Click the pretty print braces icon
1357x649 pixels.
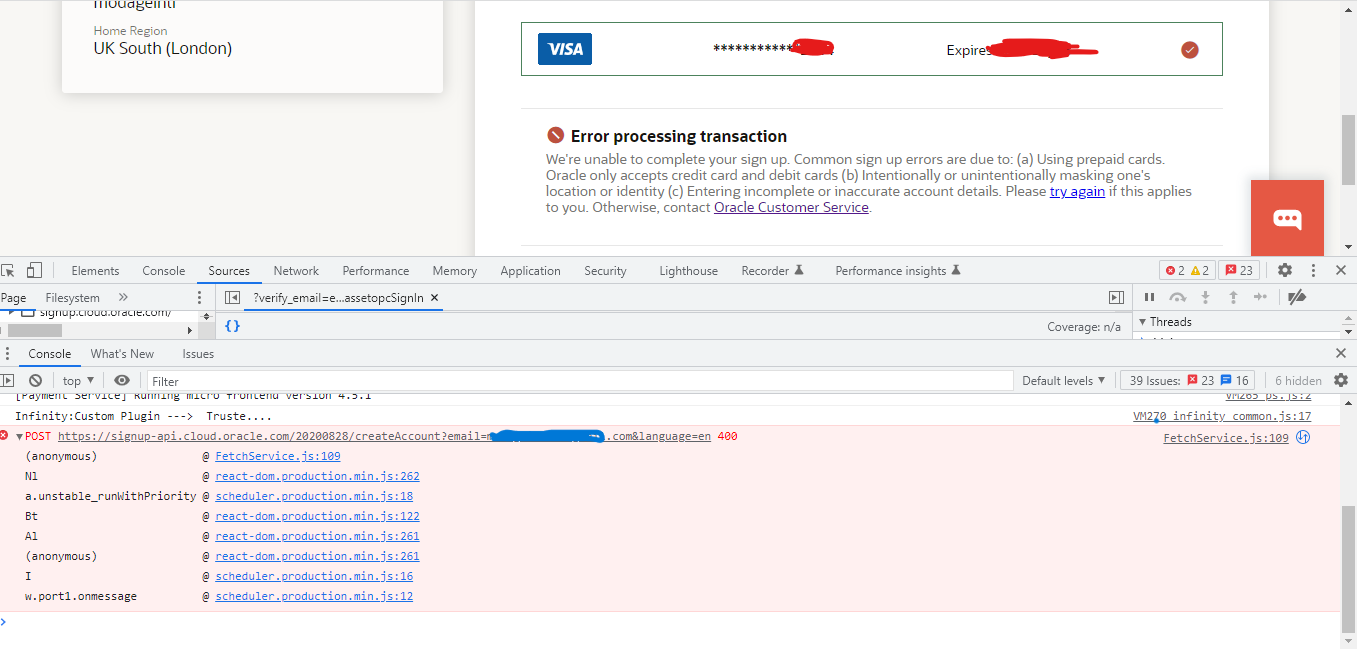point(232,326)
